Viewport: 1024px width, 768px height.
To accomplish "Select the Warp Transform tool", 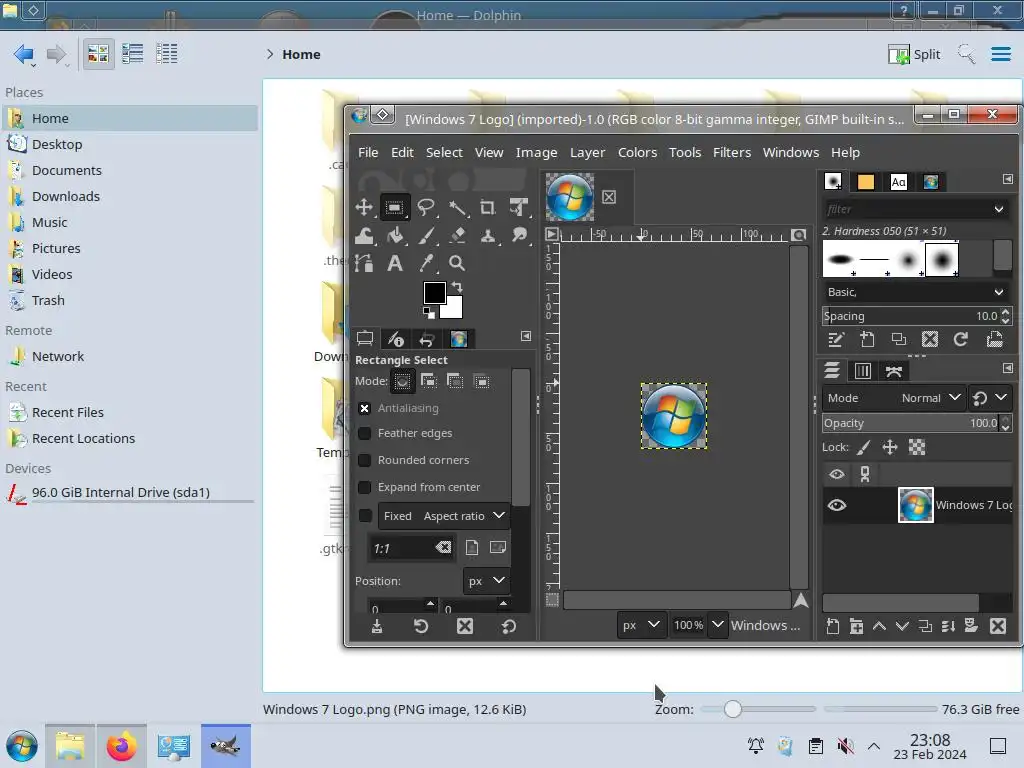I will (364, 236).
